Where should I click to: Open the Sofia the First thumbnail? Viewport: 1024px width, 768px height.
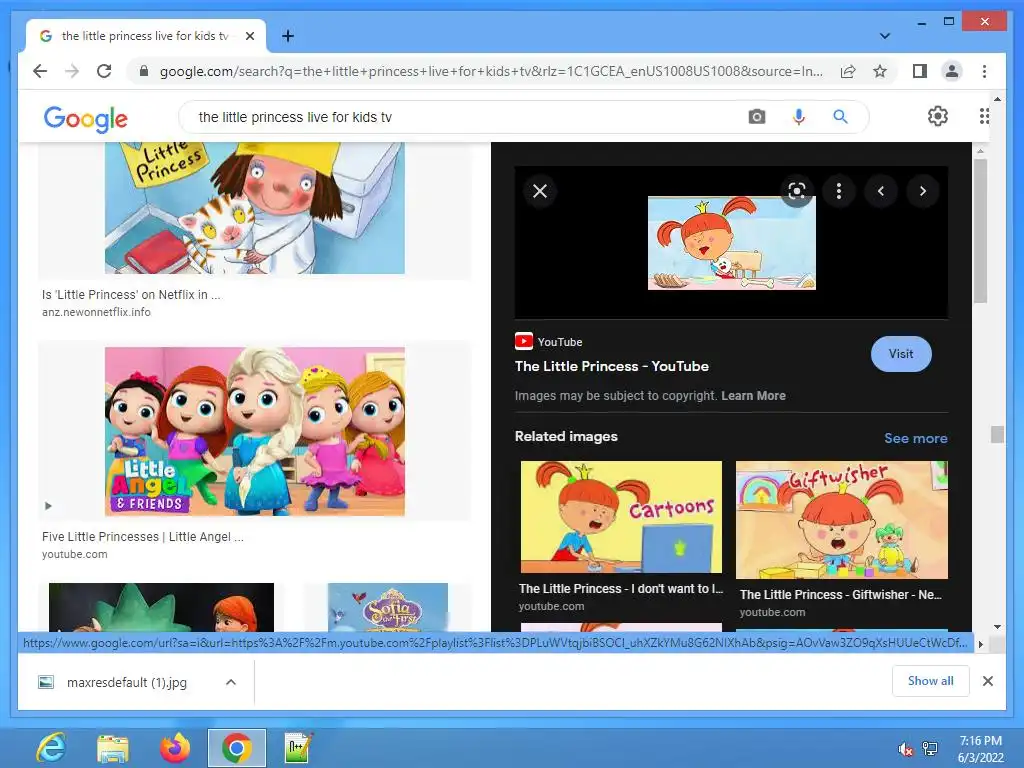point(388,607)
